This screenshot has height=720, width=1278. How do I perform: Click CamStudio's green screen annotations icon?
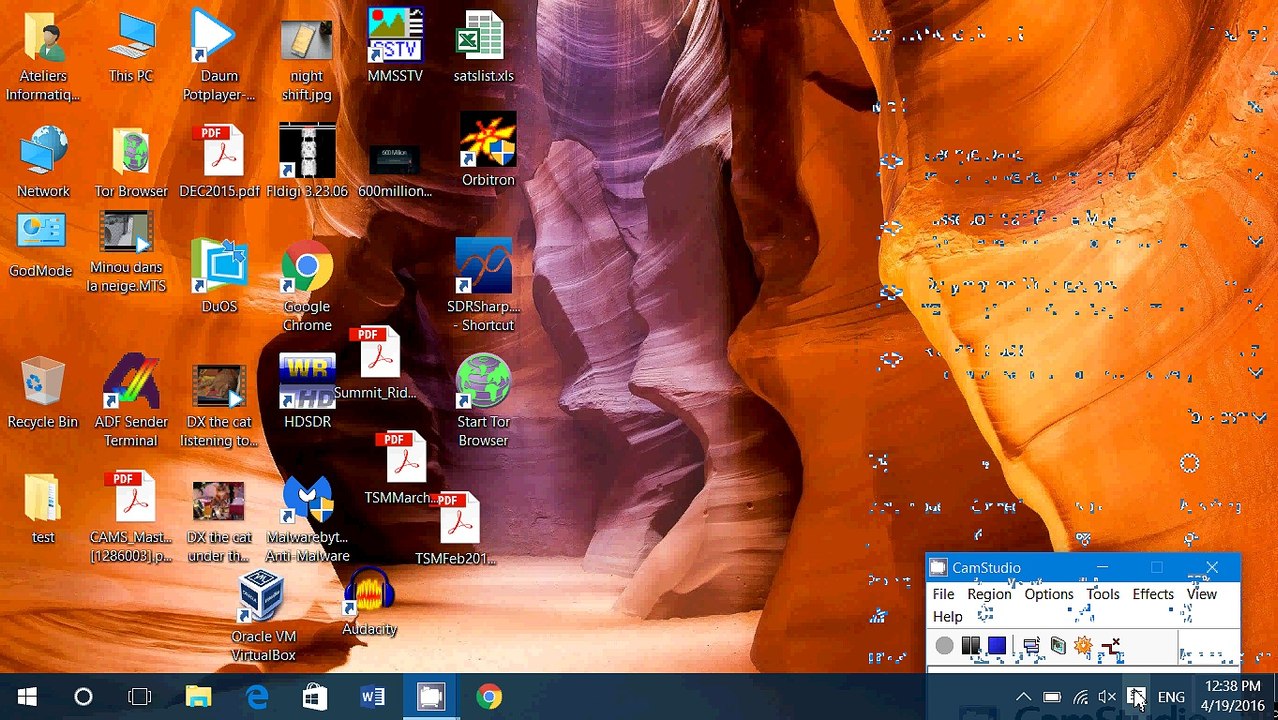click(1057, 646)
